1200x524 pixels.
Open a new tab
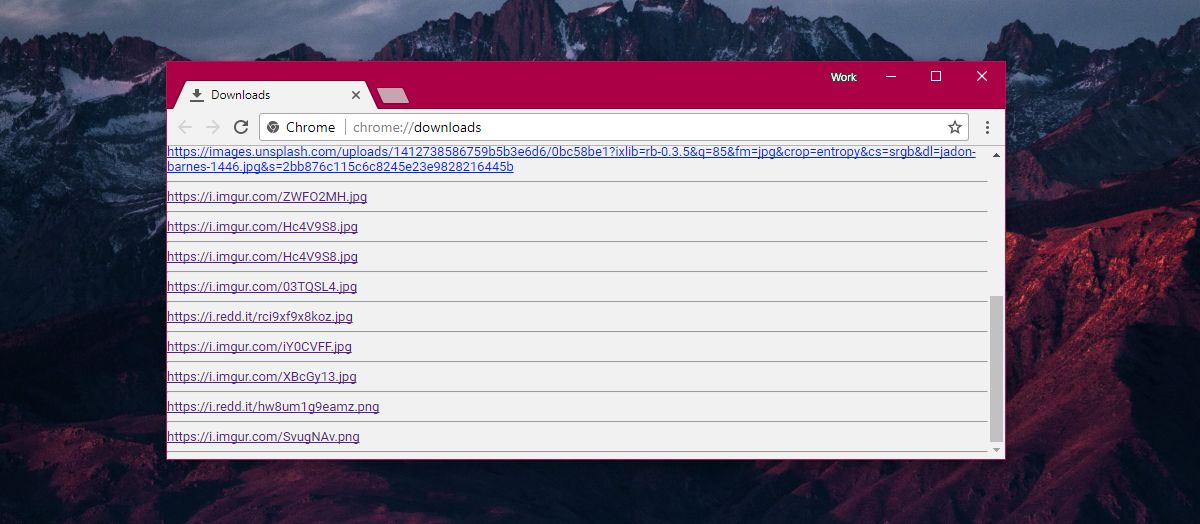pyautogui.click(x=393, y=96)
